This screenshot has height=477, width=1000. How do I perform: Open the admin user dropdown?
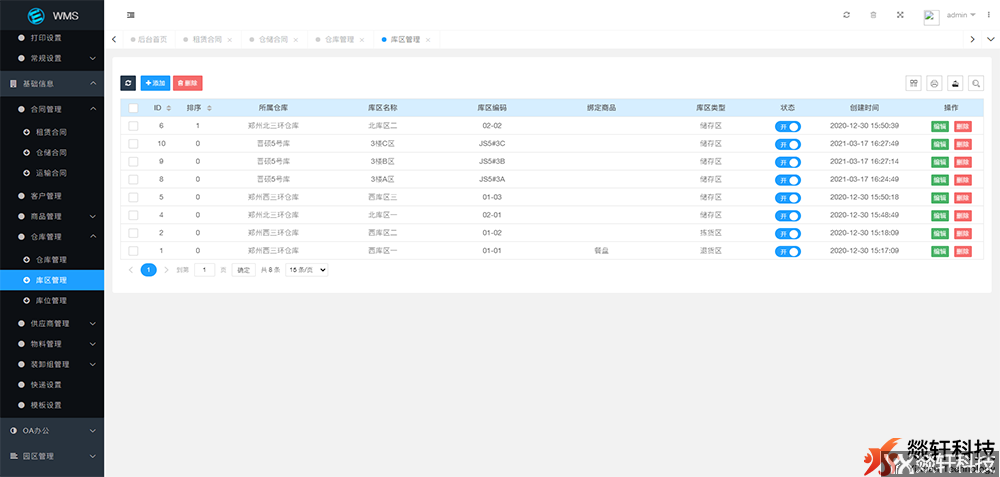(x=961, y=15)
